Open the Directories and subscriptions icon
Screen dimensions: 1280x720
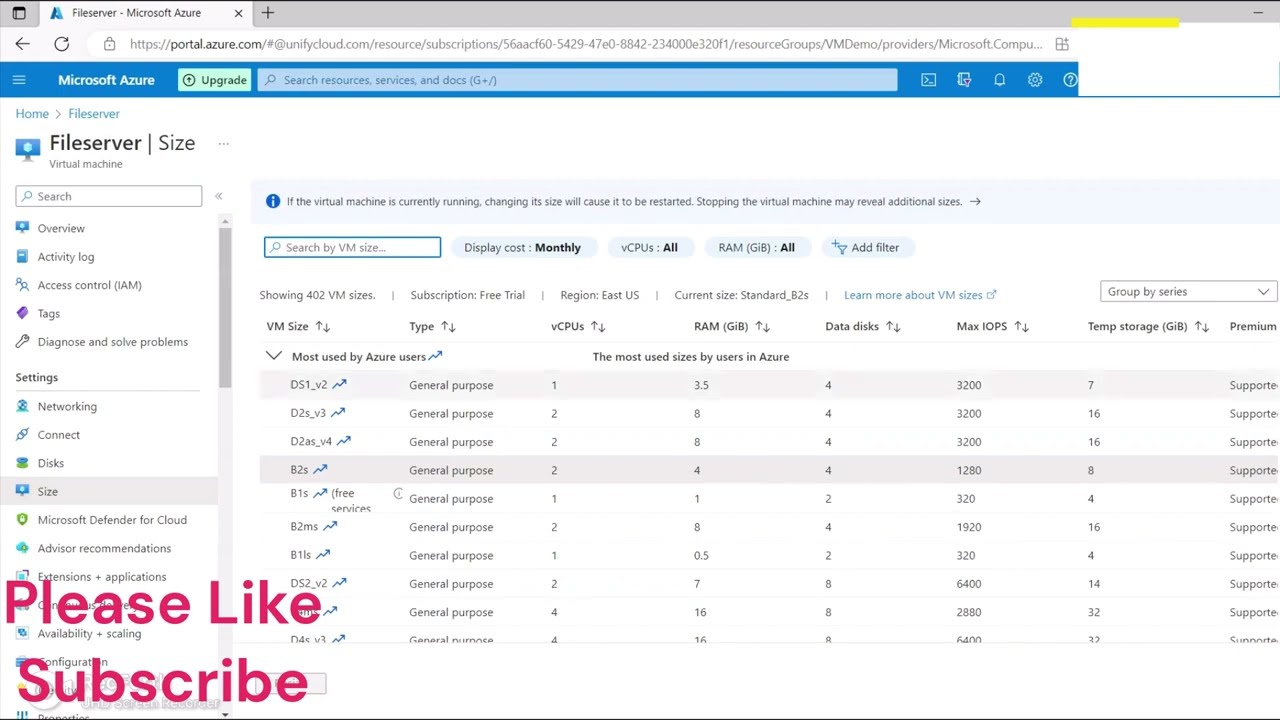[x=964, y=80]
